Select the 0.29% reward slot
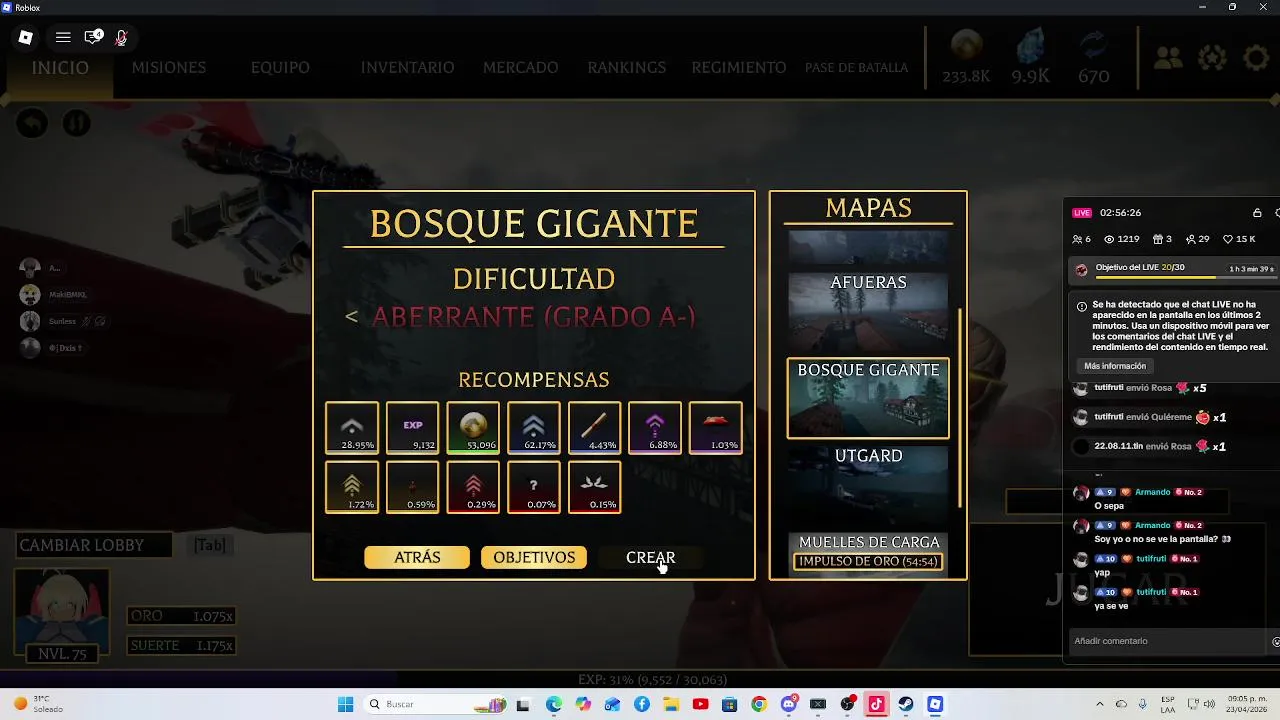 coord(473,487)
